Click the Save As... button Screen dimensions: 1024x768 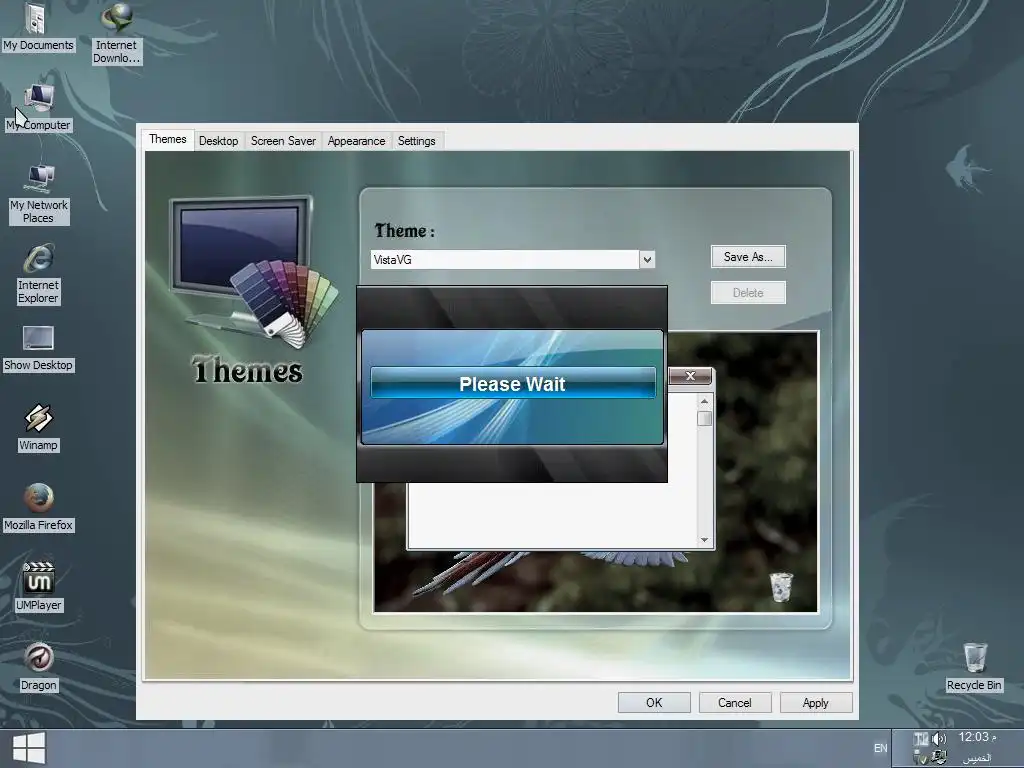748,257
